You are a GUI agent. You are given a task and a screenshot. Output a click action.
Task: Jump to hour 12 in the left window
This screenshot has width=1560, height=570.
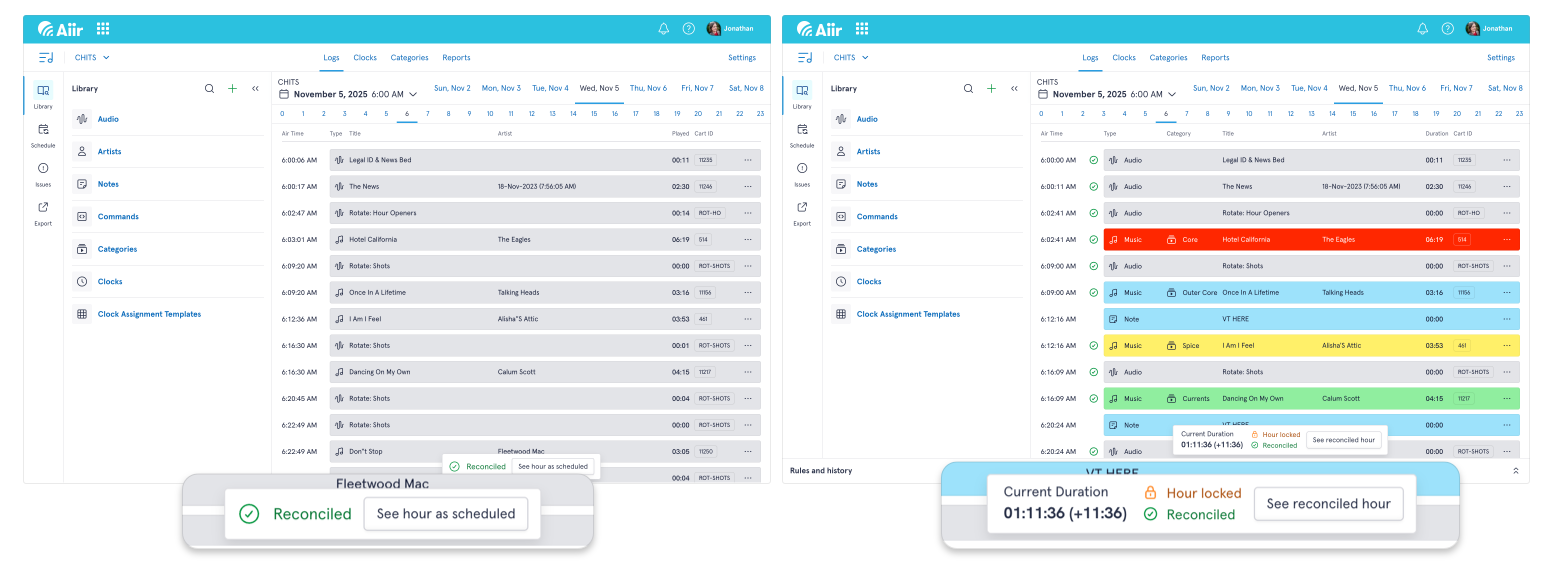click(x=532, y=114)
